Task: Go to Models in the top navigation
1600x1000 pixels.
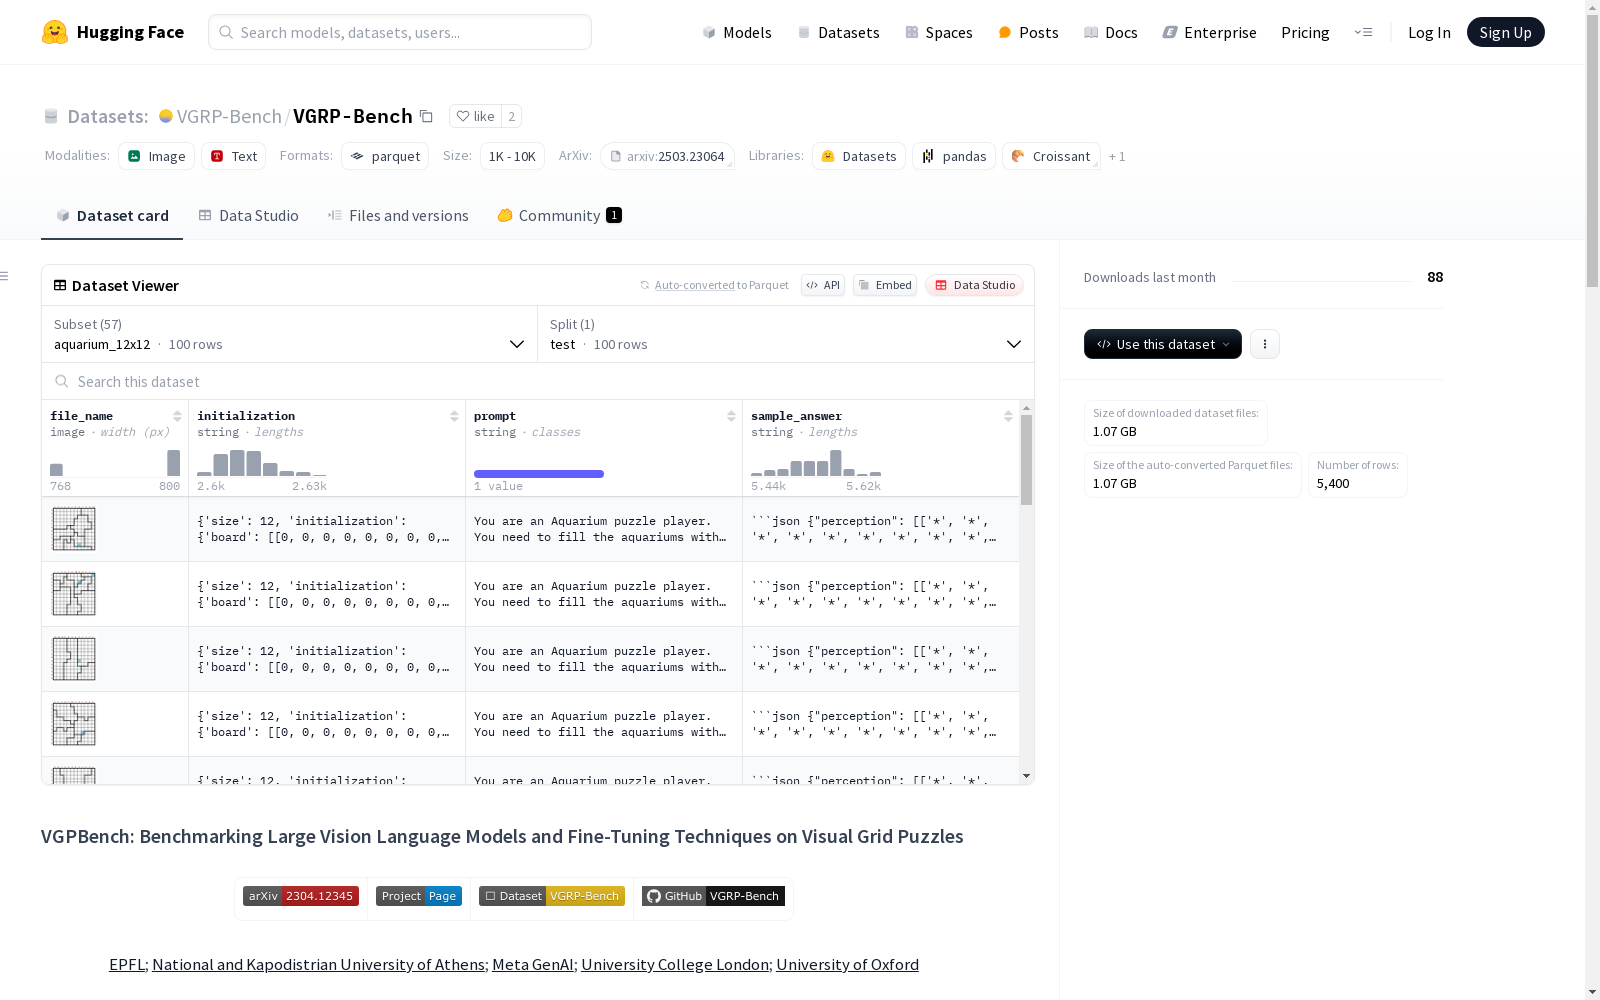Action: click(x=737, y=32)
